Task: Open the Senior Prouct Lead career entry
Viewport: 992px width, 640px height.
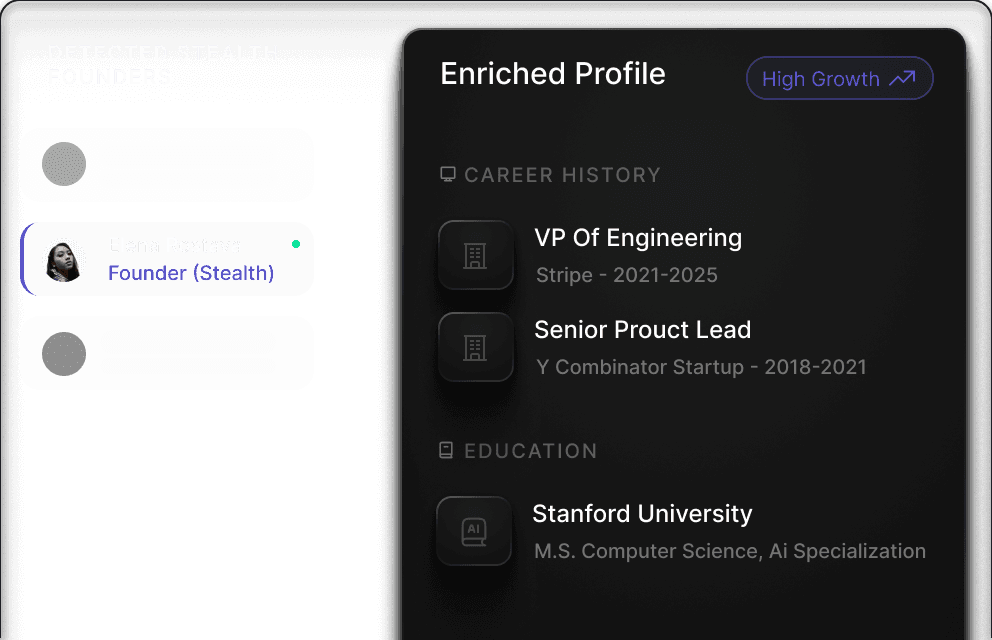Action: (643, 330)
